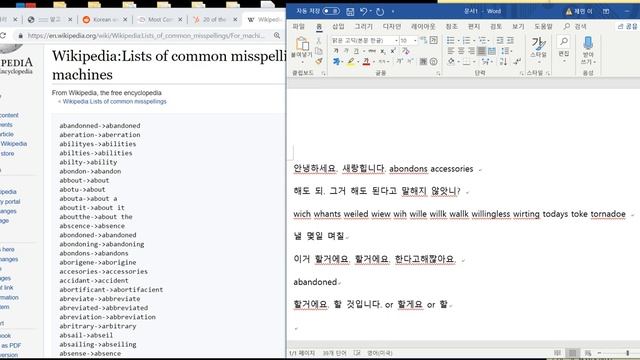The image size is (640, 360).
Task: Toggle underline formatting in Word
Action: (x=356, y=51)
